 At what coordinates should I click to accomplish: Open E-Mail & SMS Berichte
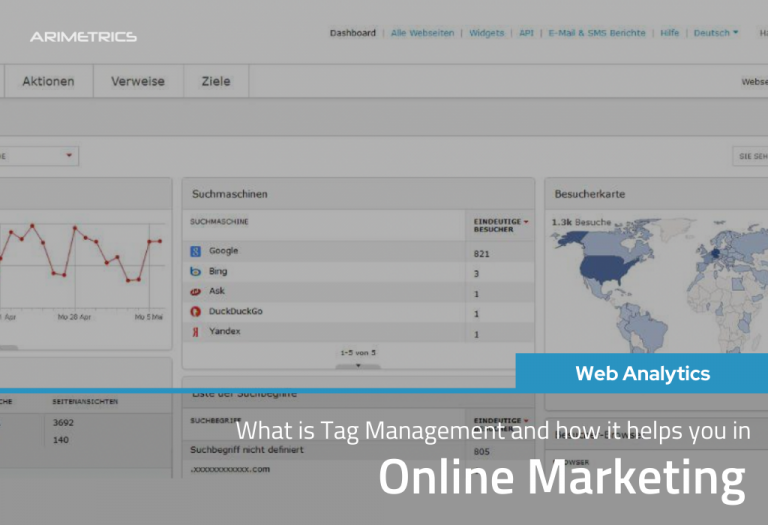click(x=597, y=33)
